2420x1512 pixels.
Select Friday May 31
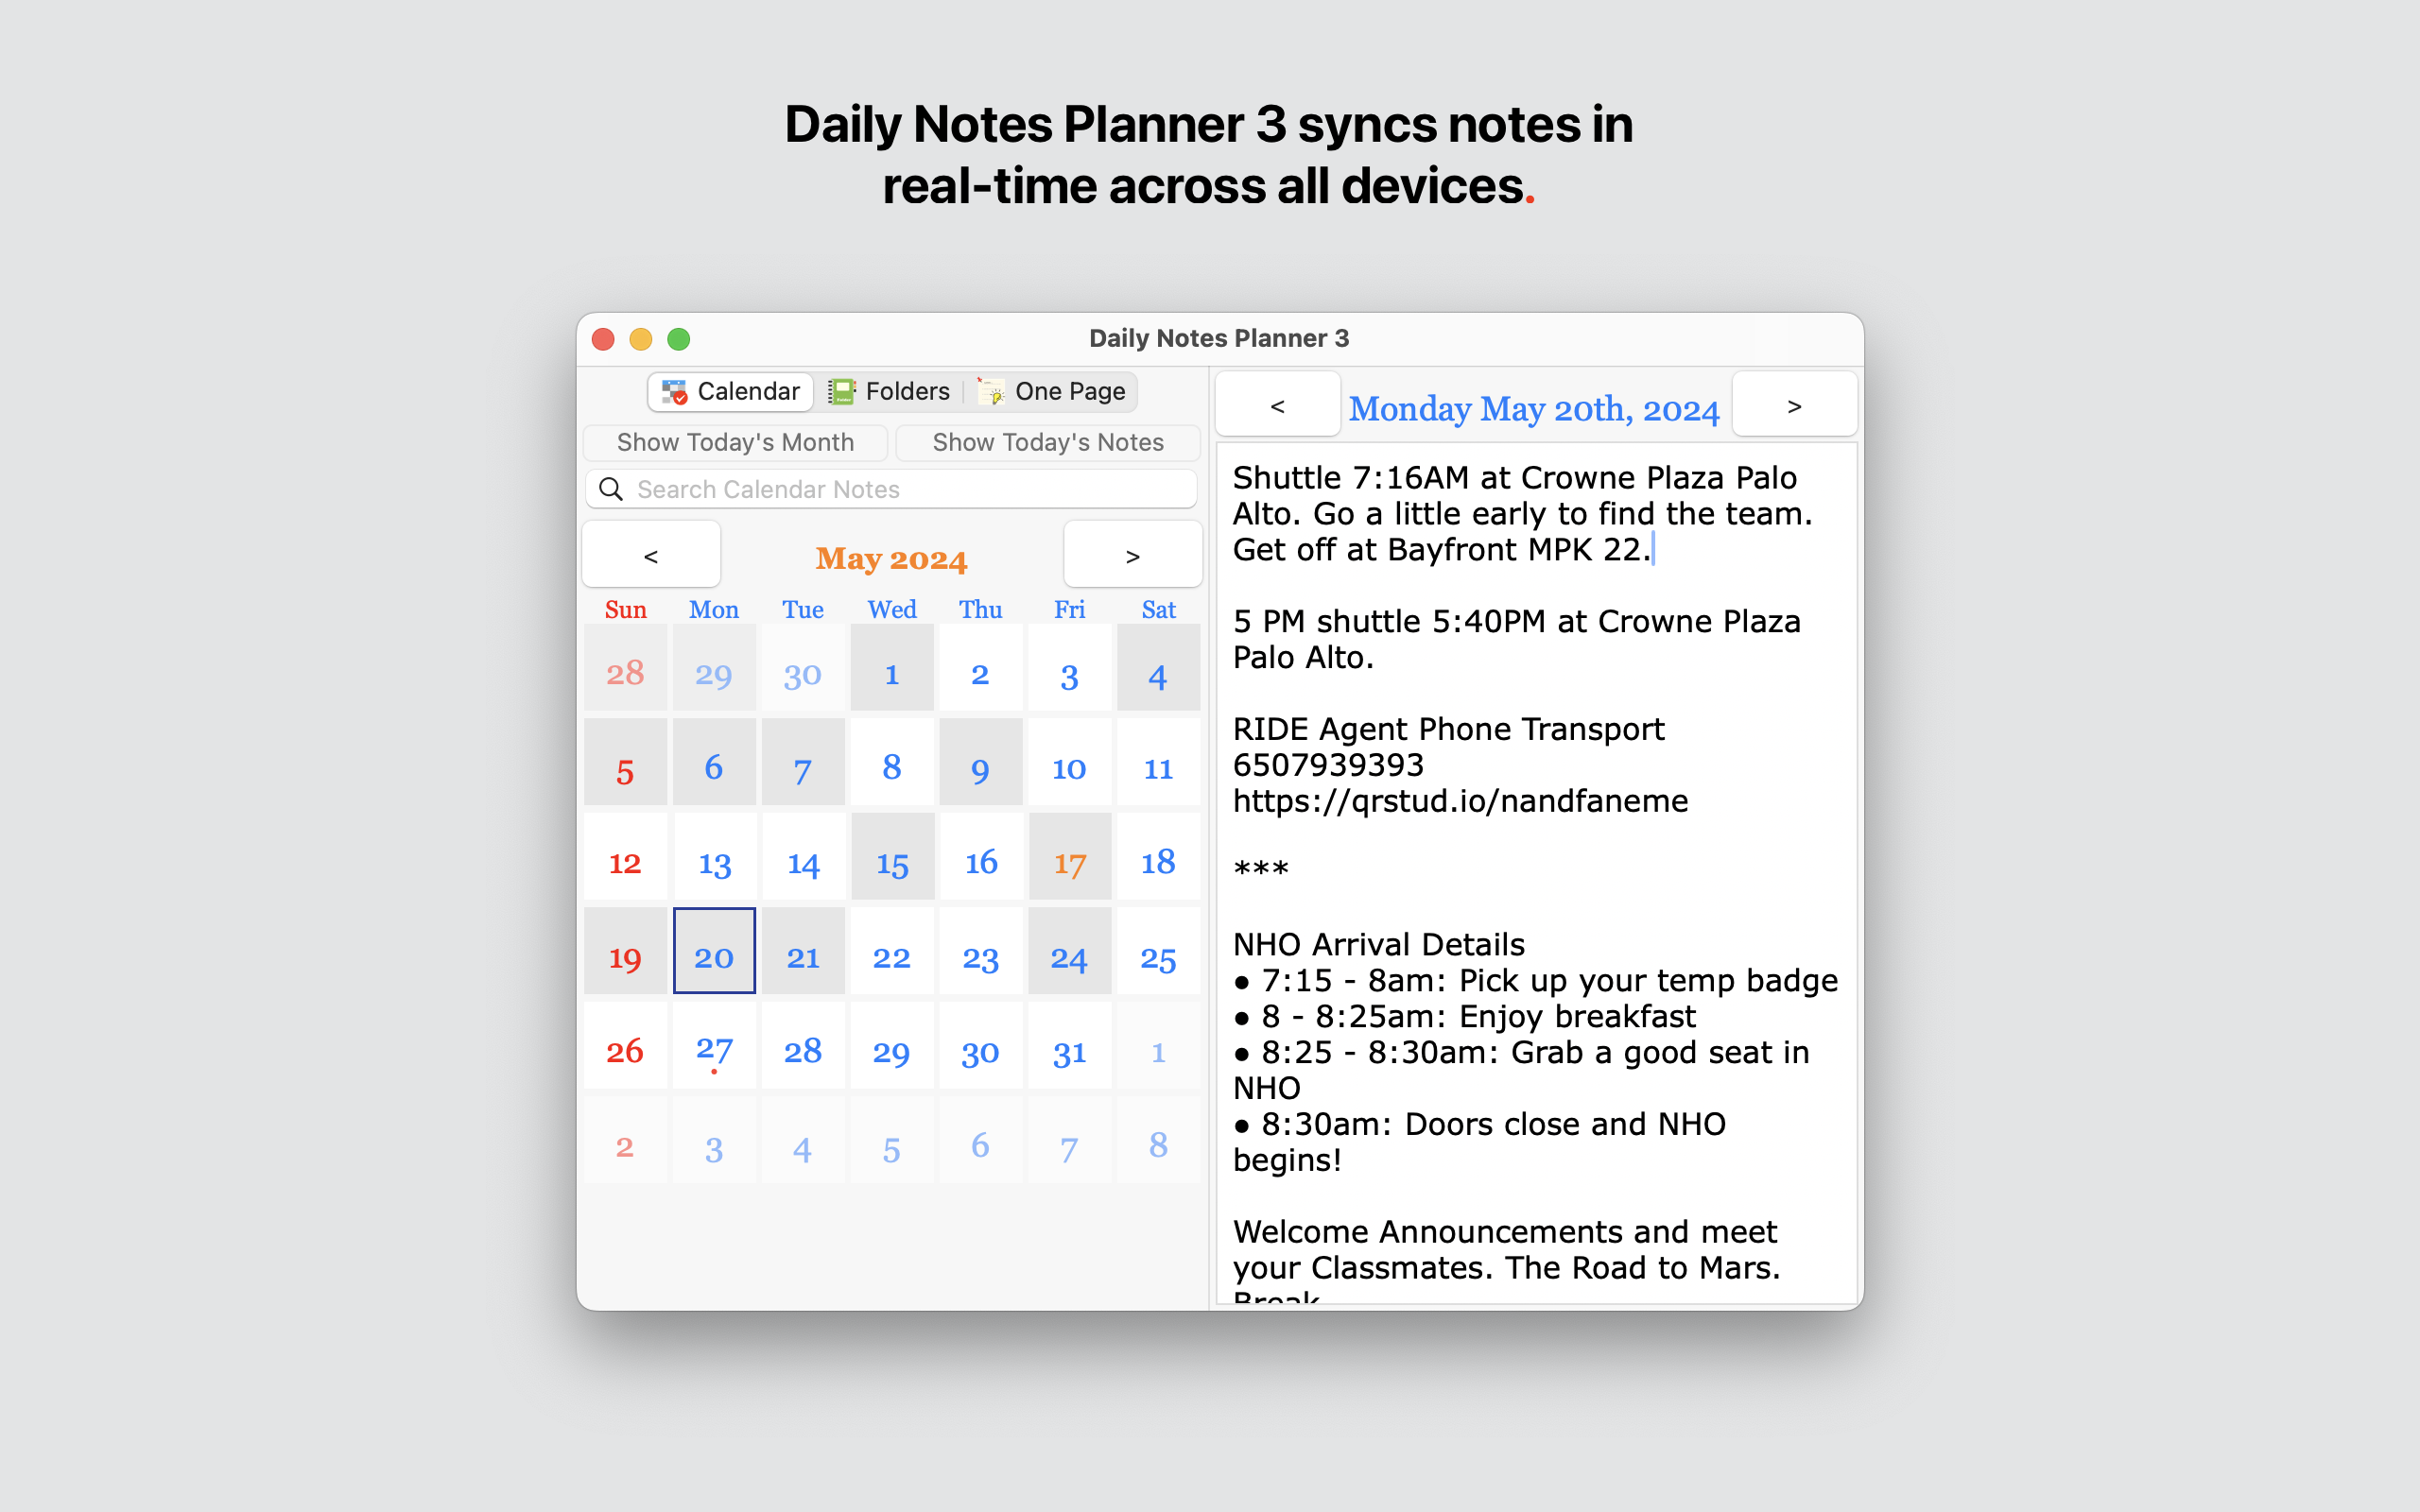point(1069,1045)
